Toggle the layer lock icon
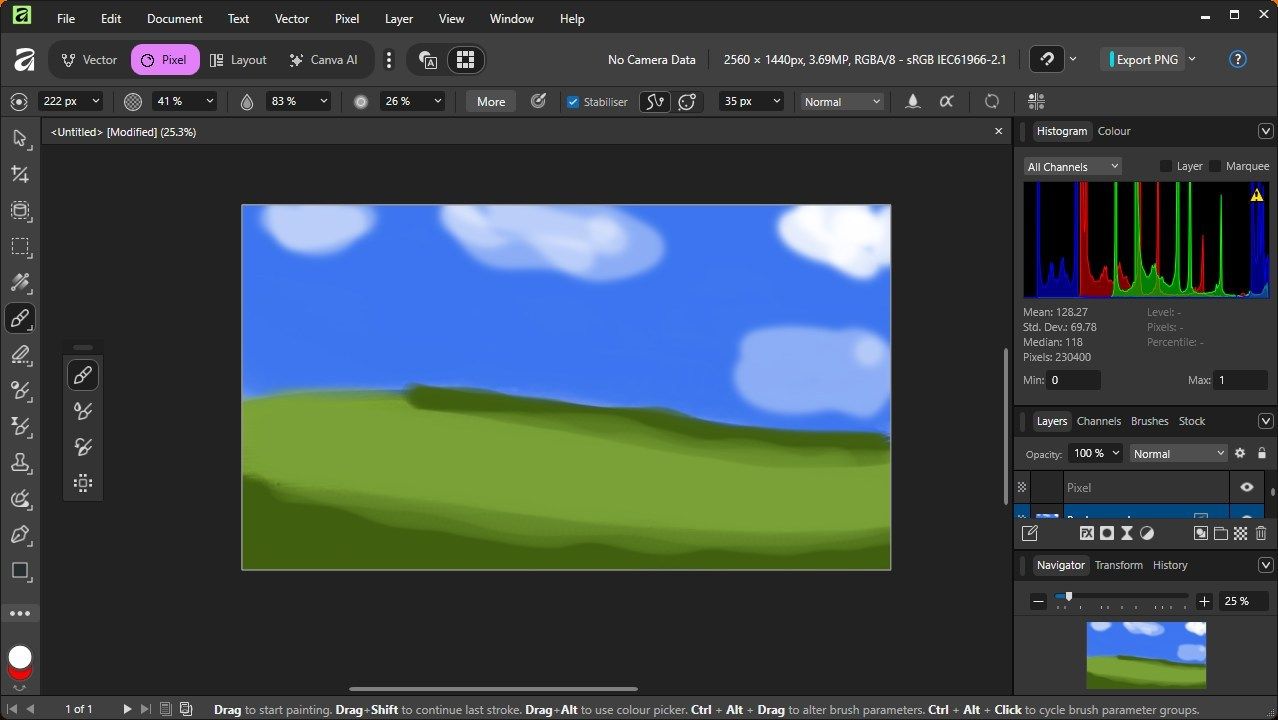Viewport: 1278px width, 720px height. (1262, 453)
